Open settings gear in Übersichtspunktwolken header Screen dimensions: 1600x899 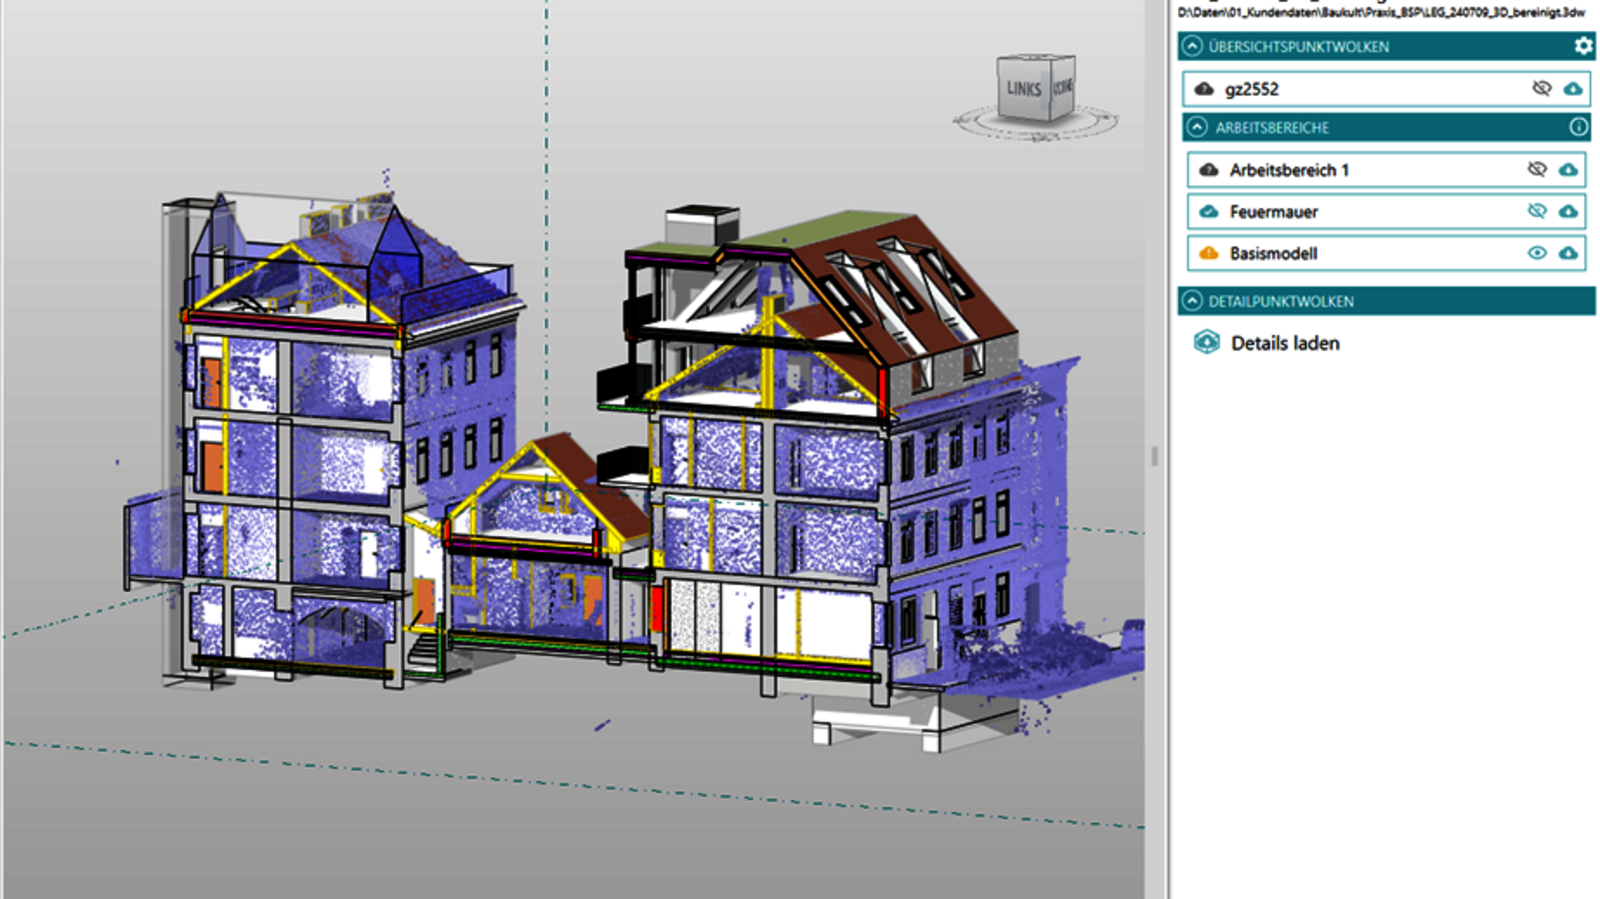tap(1583, 46)
